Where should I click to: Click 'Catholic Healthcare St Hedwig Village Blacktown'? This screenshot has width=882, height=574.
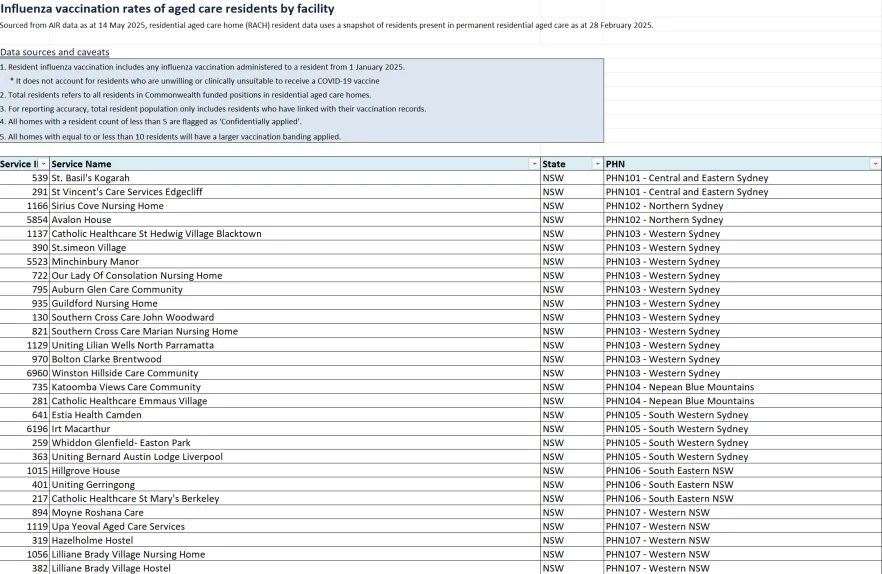point(295,234)
